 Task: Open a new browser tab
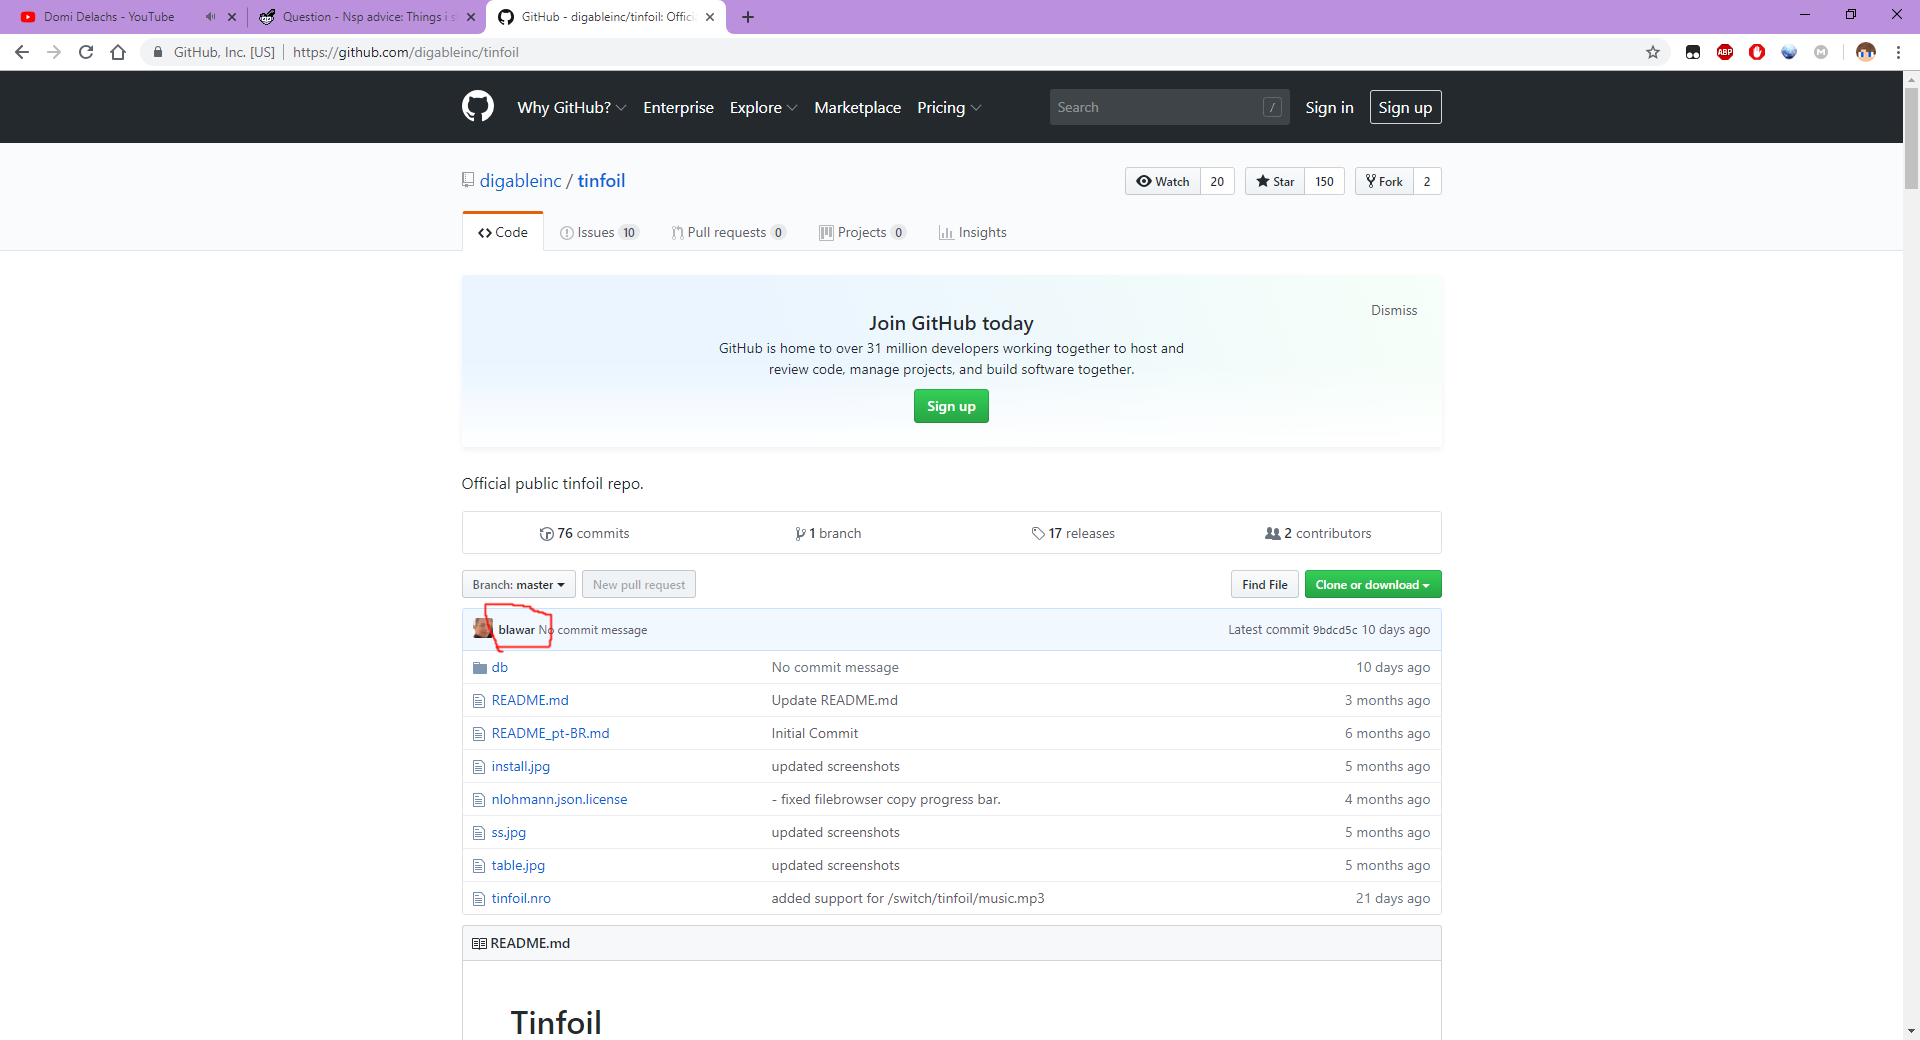tap(748, 17)
